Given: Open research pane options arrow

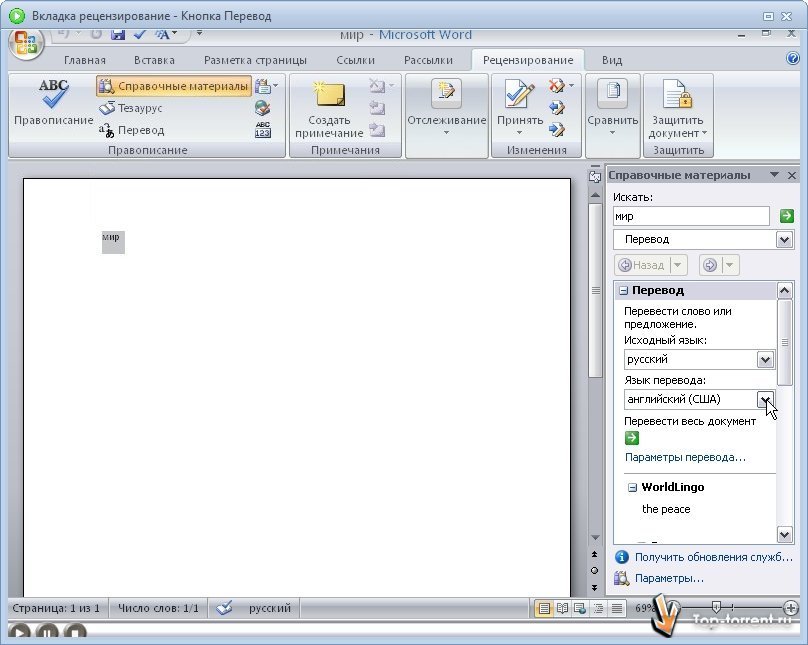Looking at the screenshot, I should click(x=774, y=175).
